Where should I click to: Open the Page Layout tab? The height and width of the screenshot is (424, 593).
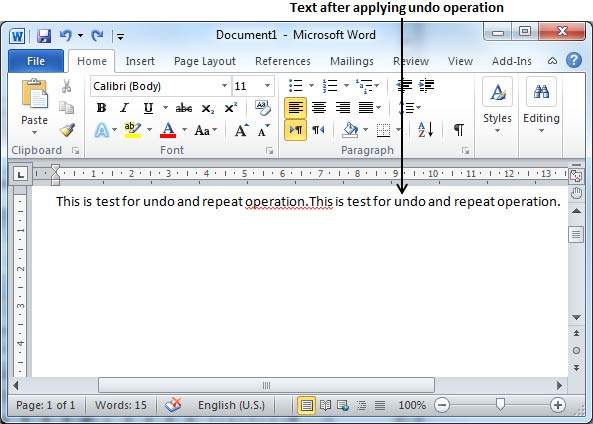(x=205, y=61)
